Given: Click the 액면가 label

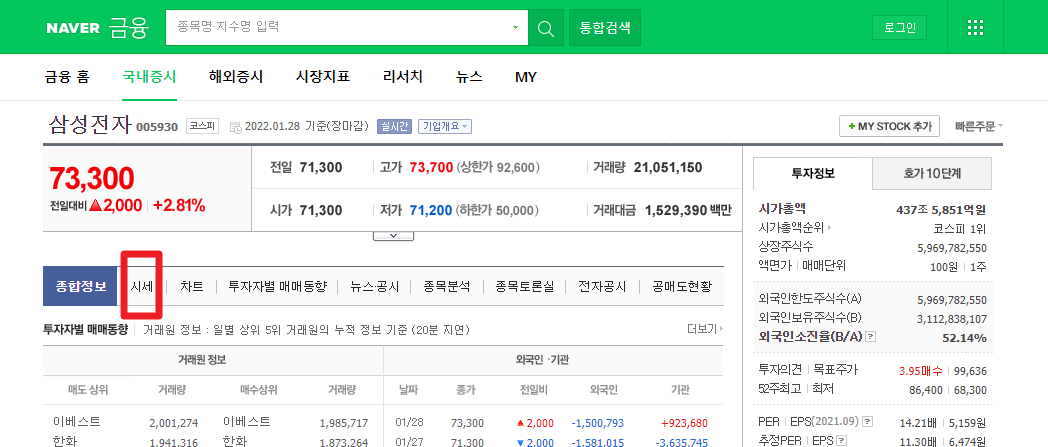Looking at the screenshot, I should pyautogui.click(x=777, y=265).
